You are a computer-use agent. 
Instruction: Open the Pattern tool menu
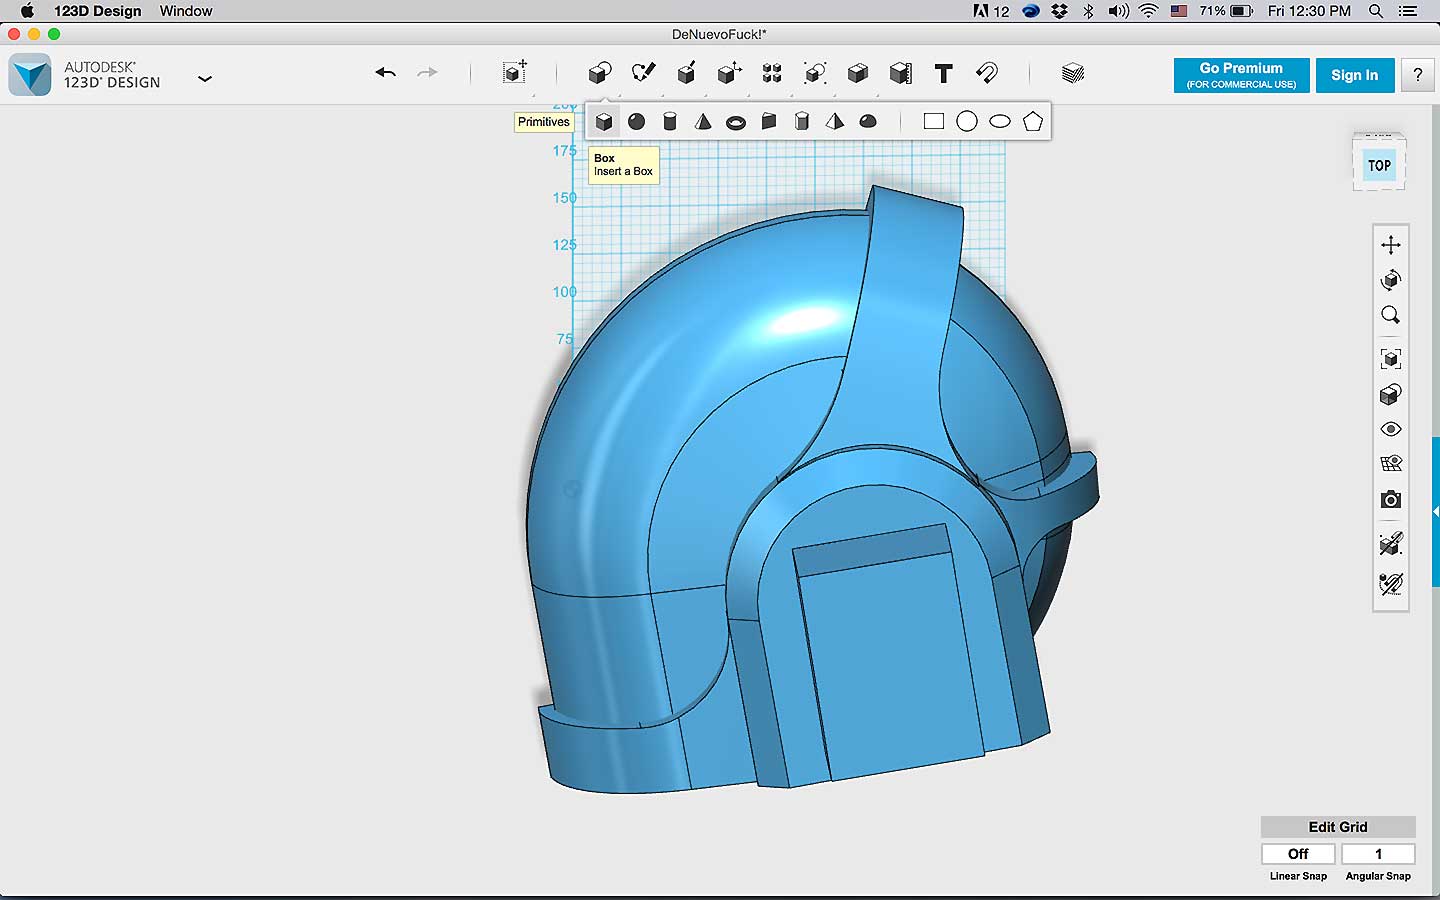click(772, 73)
